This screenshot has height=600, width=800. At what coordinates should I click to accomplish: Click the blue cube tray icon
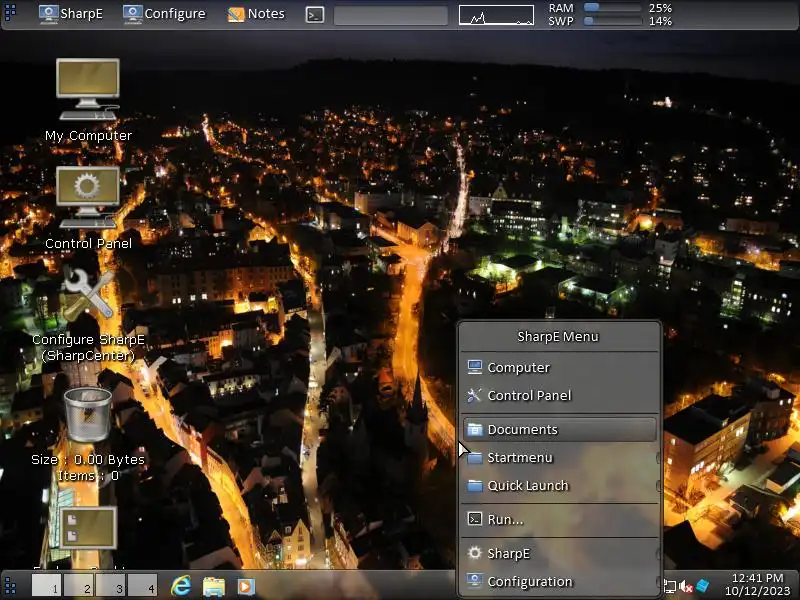[703, 586]
